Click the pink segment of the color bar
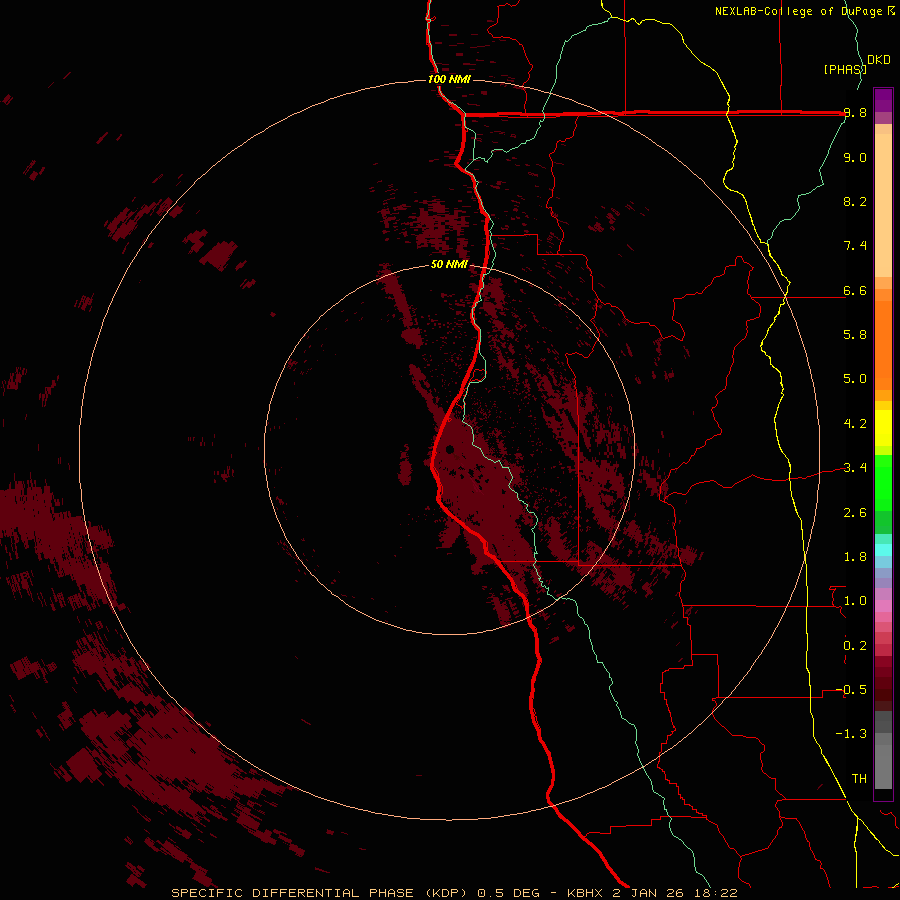Viewport: 900px width, 900px height. tap(883, 606)
